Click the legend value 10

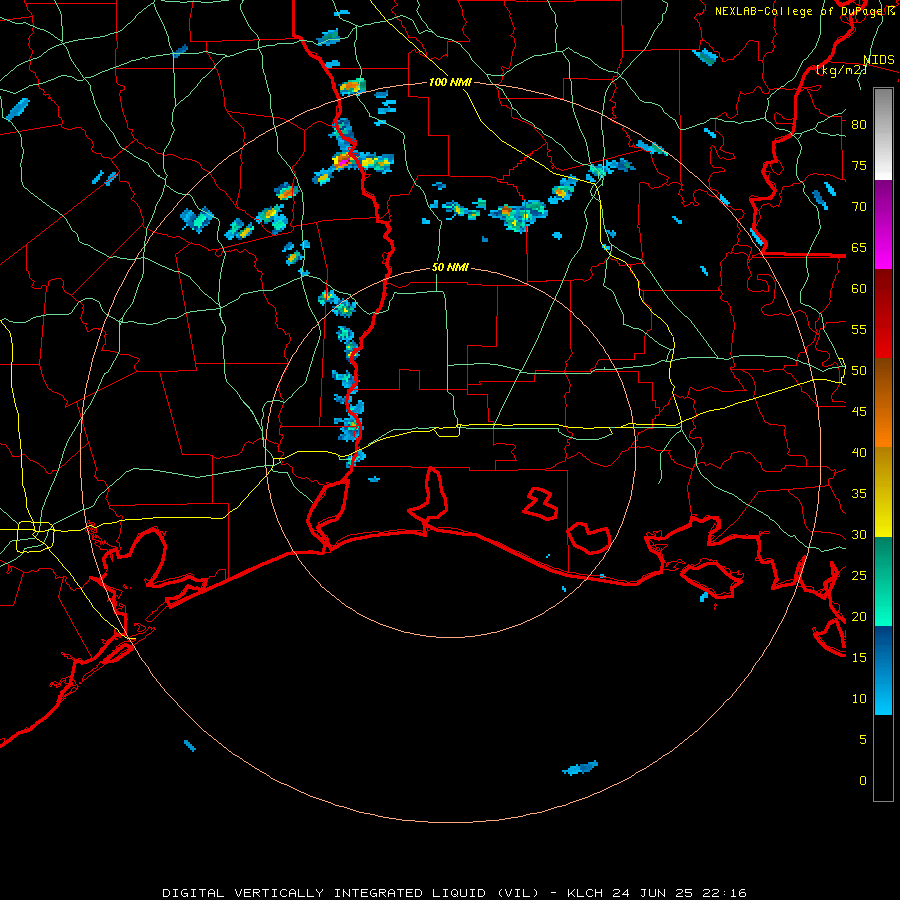(x=859, y=699)
